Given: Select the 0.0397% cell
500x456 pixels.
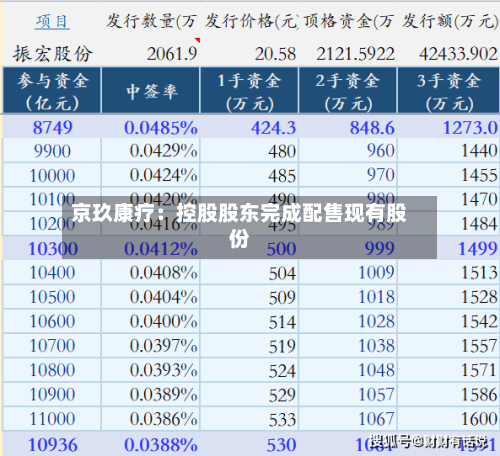Looking at the screenshot, I should (x=151, y=345).
